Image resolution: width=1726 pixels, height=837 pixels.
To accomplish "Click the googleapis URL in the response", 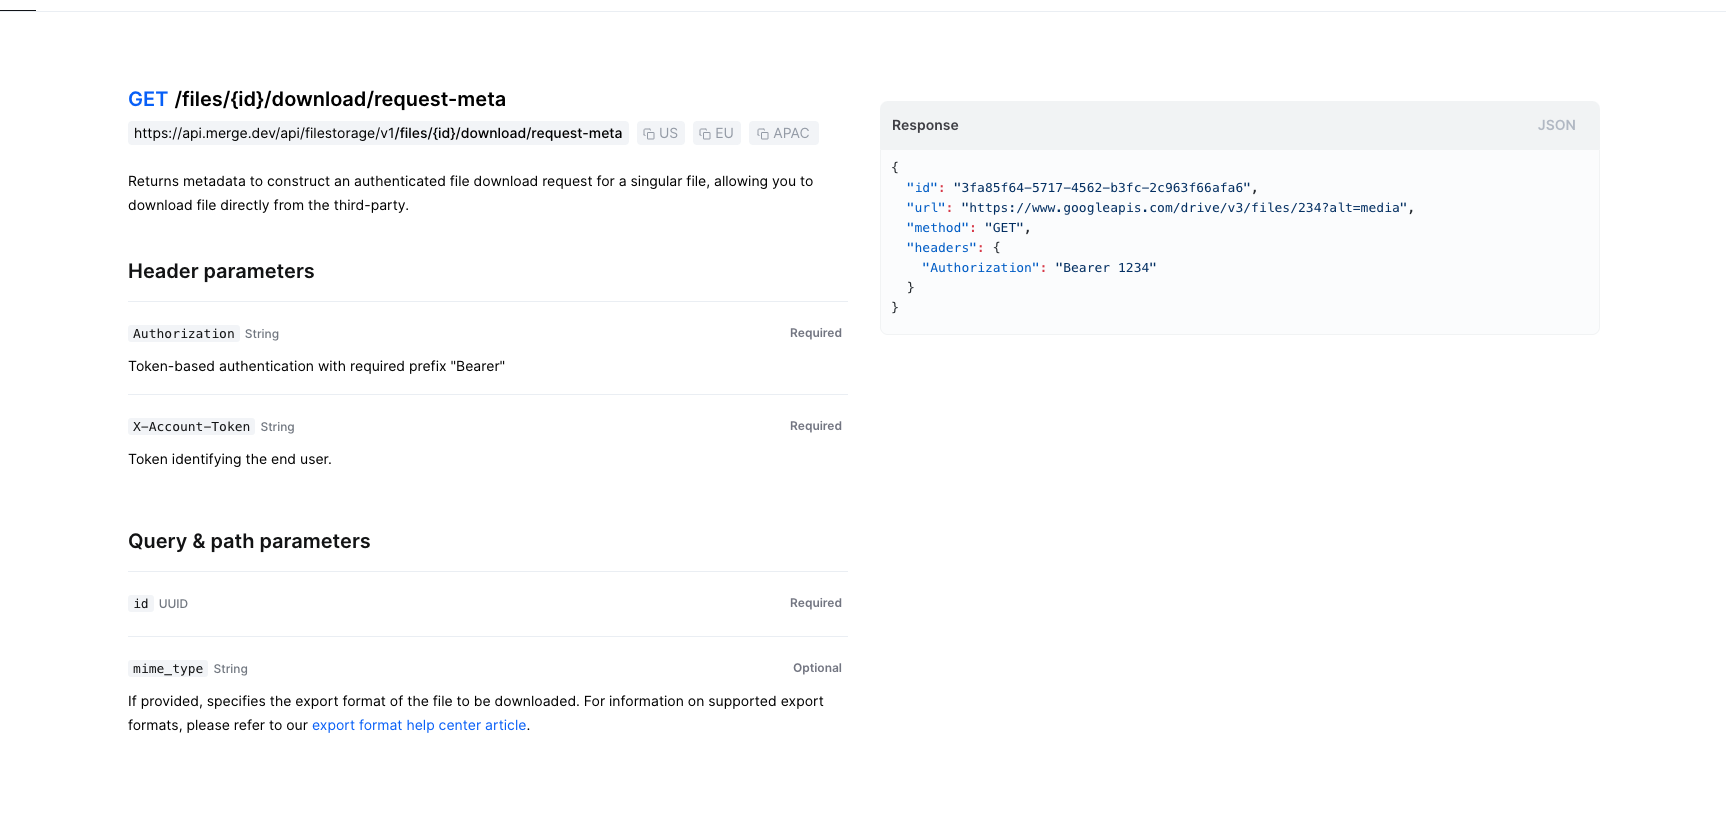I will coord(1184,208).
